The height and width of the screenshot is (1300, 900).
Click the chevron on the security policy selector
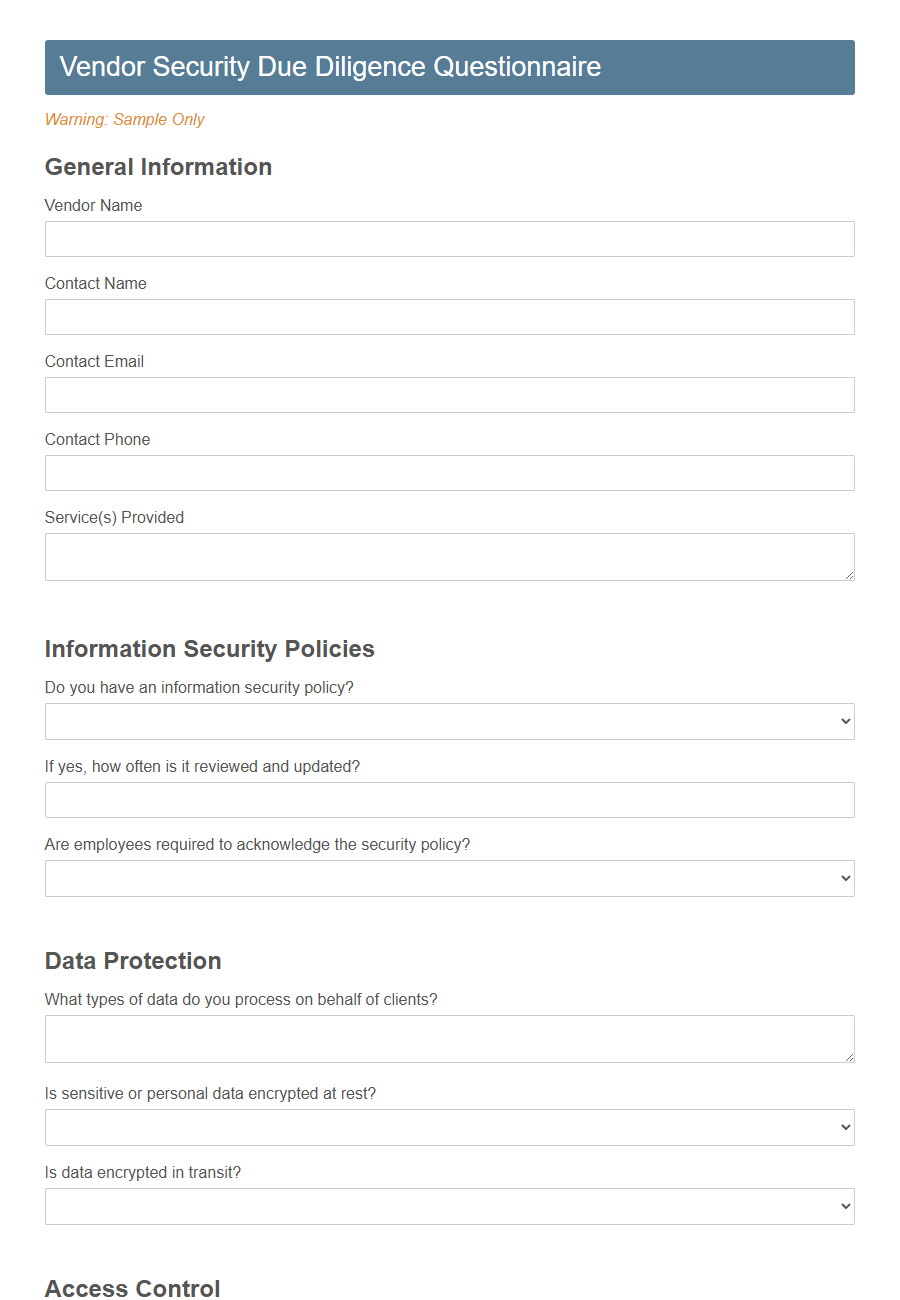pyautogui.click(x=844, y=721)
